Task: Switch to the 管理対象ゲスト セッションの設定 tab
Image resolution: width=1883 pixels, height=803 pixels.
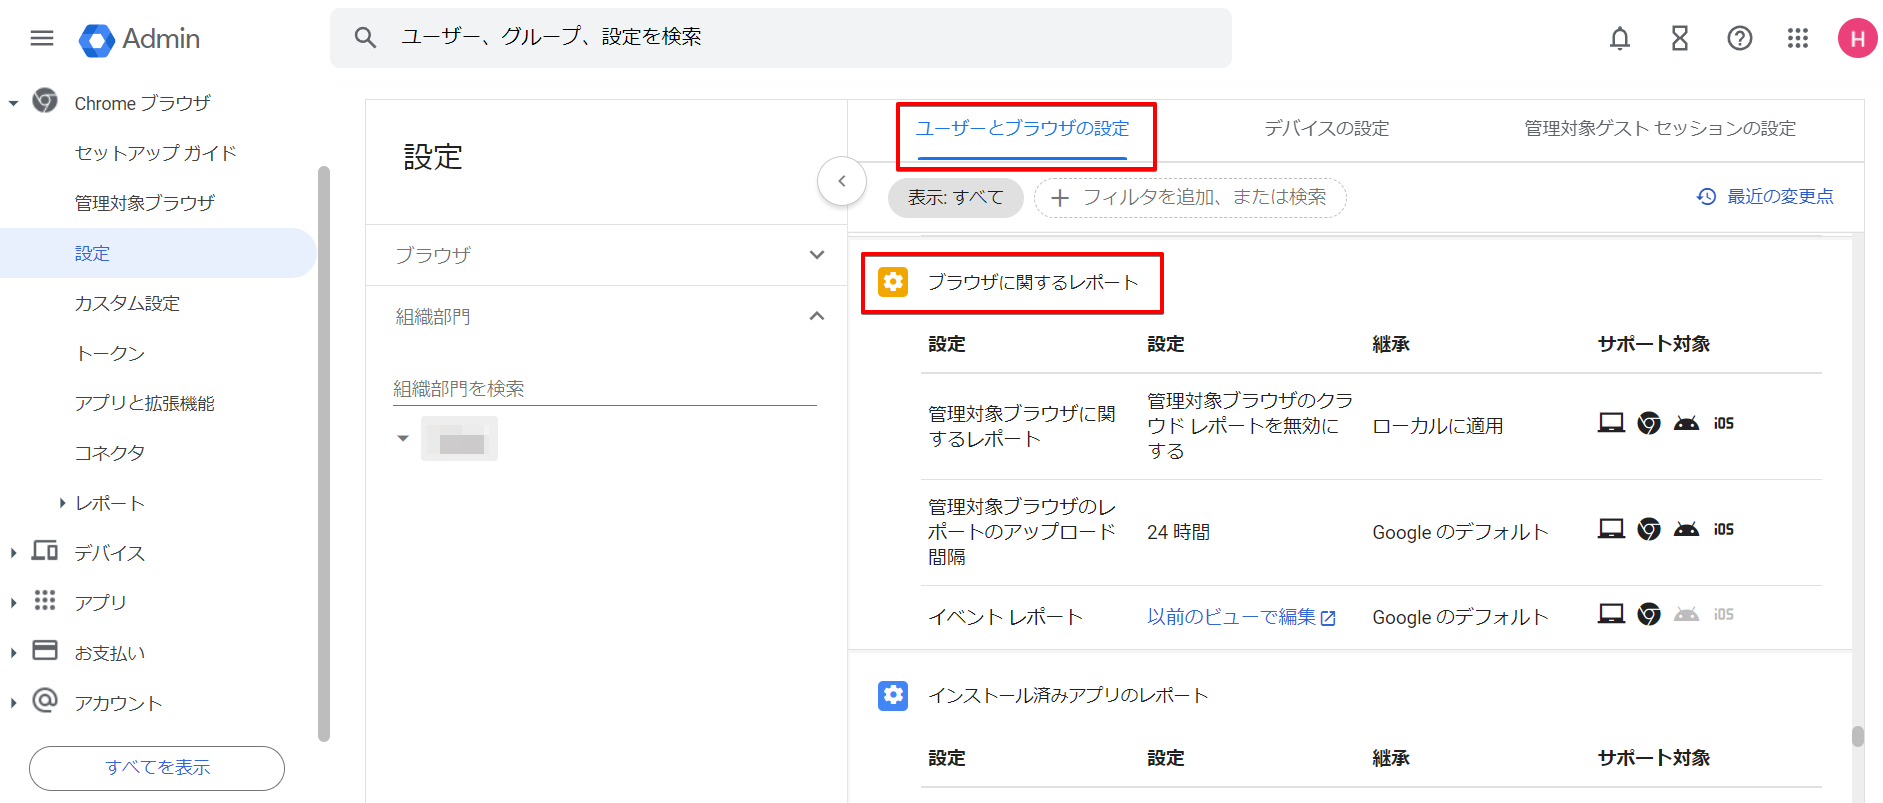Action: click(1659, 129)
